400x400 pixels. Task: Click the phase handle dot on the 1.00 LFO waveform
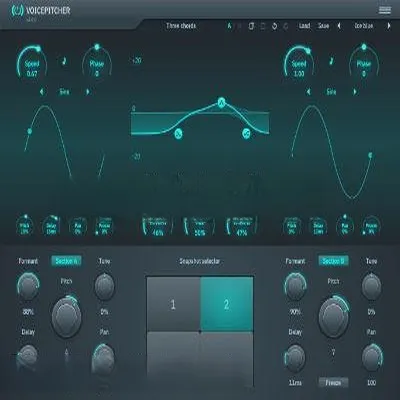tap(370, 155)
